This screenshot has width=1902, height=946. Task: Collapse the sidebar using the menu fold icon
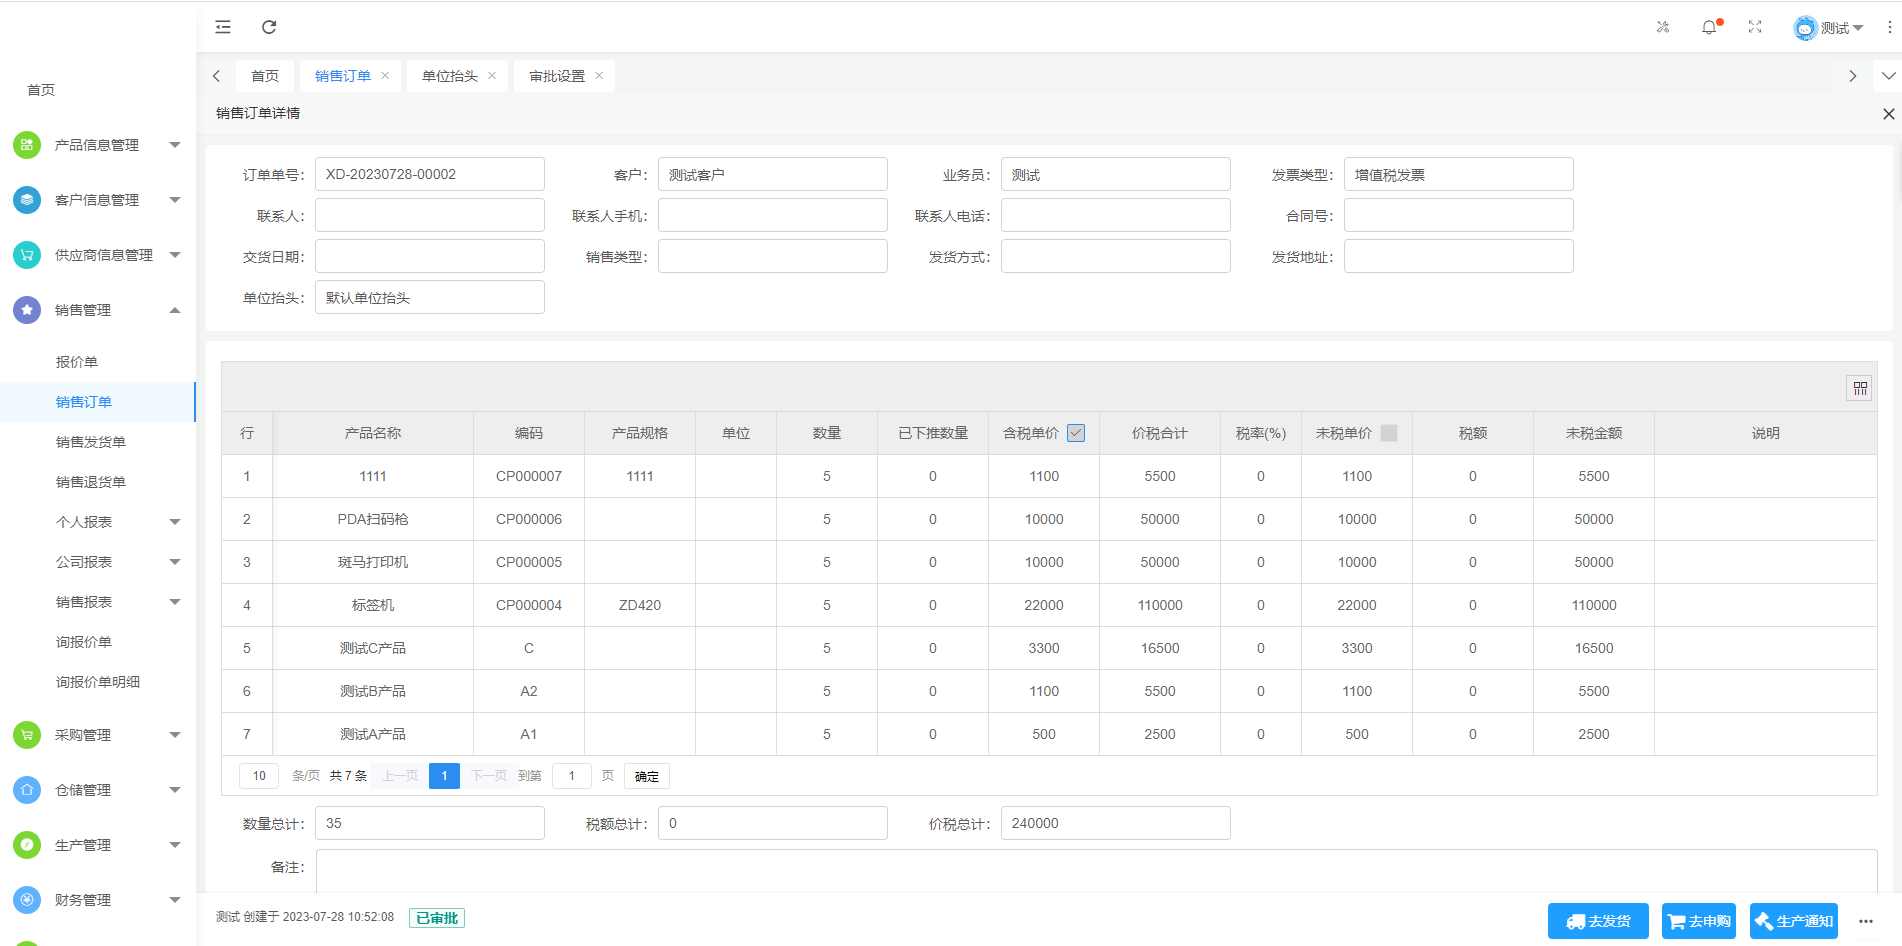(x=223, y=27)
